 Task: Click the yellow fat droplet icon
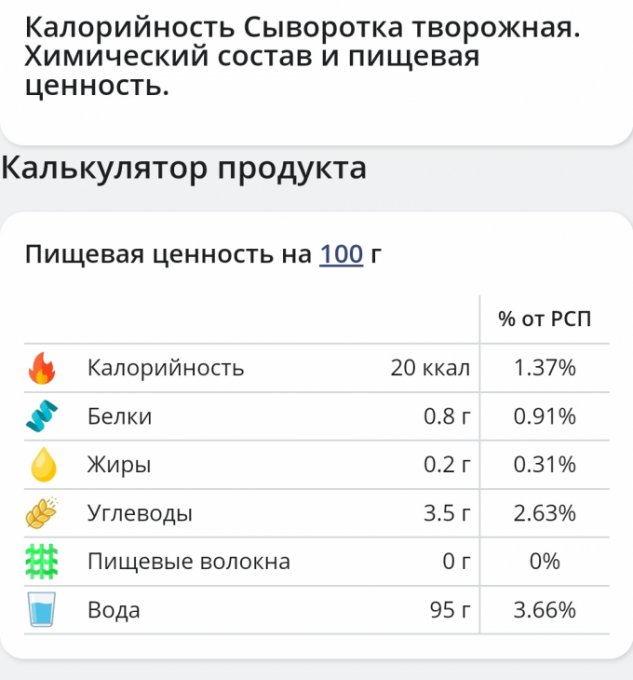[x=42, y=465]
